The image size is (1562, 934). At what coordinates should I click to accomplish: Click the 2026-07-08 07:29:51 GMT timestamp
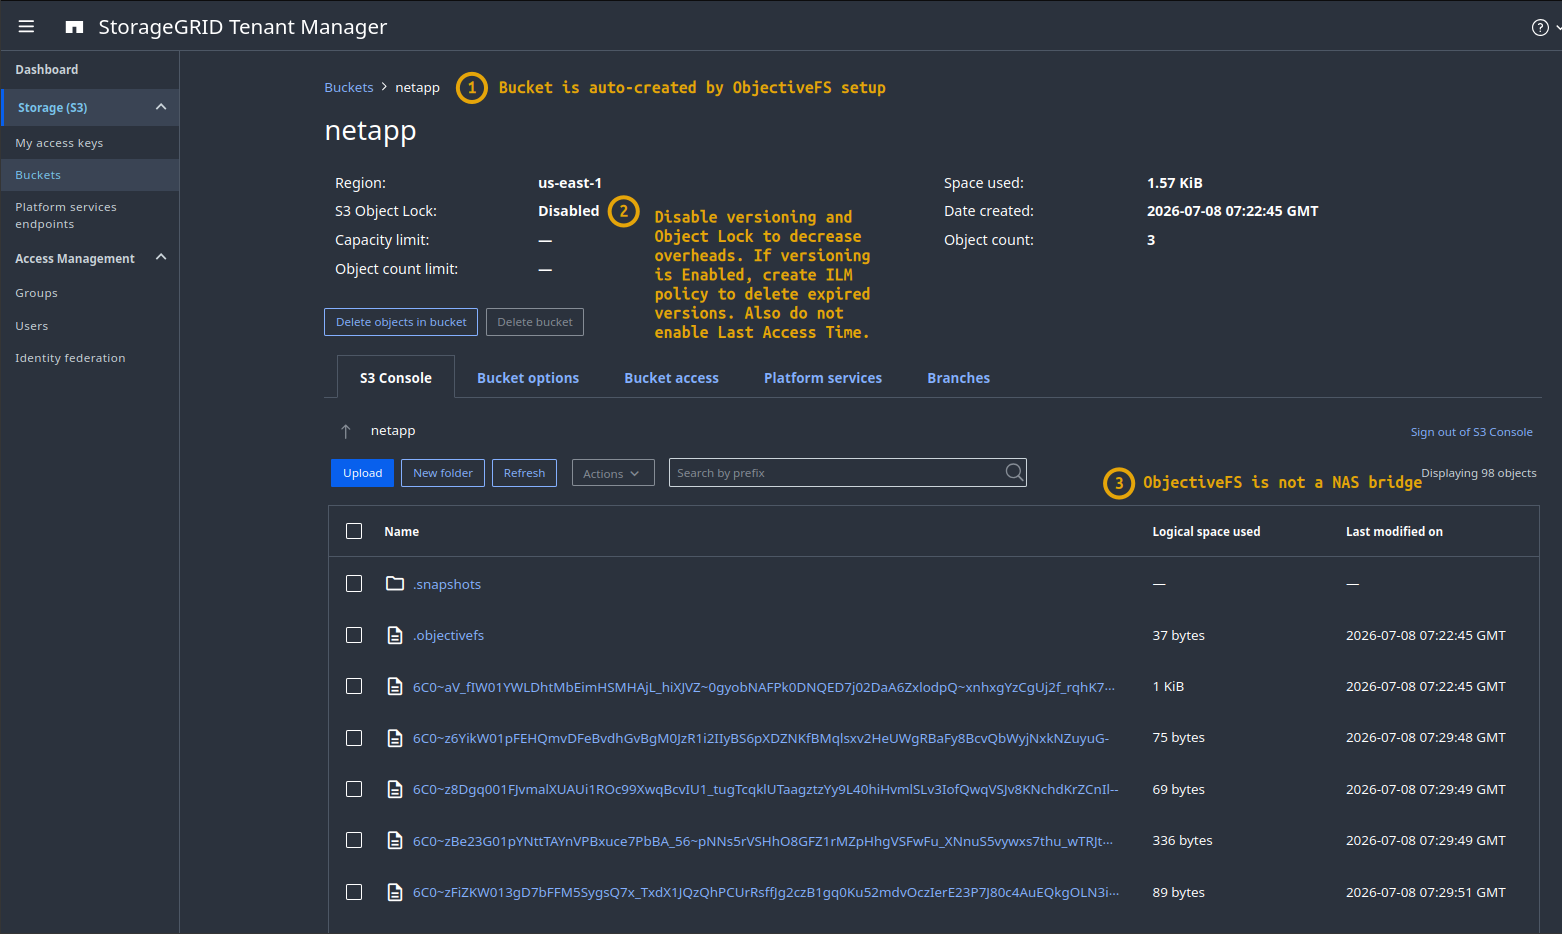coord(1426,892)
